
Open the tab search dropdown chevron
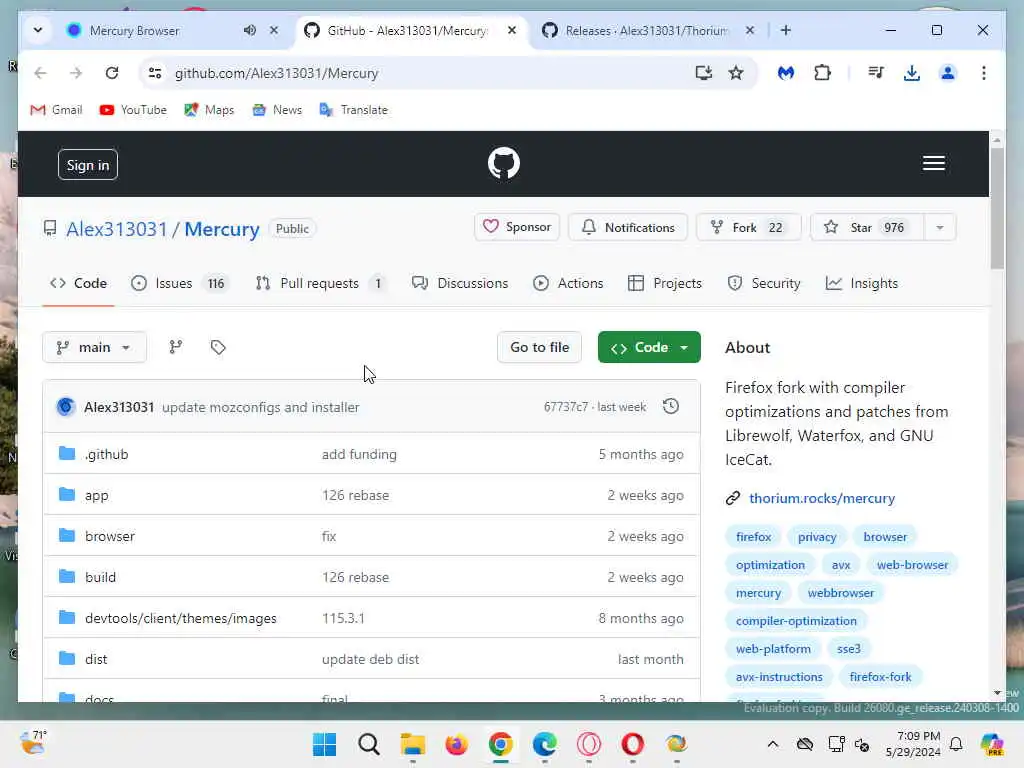point(38,30)
